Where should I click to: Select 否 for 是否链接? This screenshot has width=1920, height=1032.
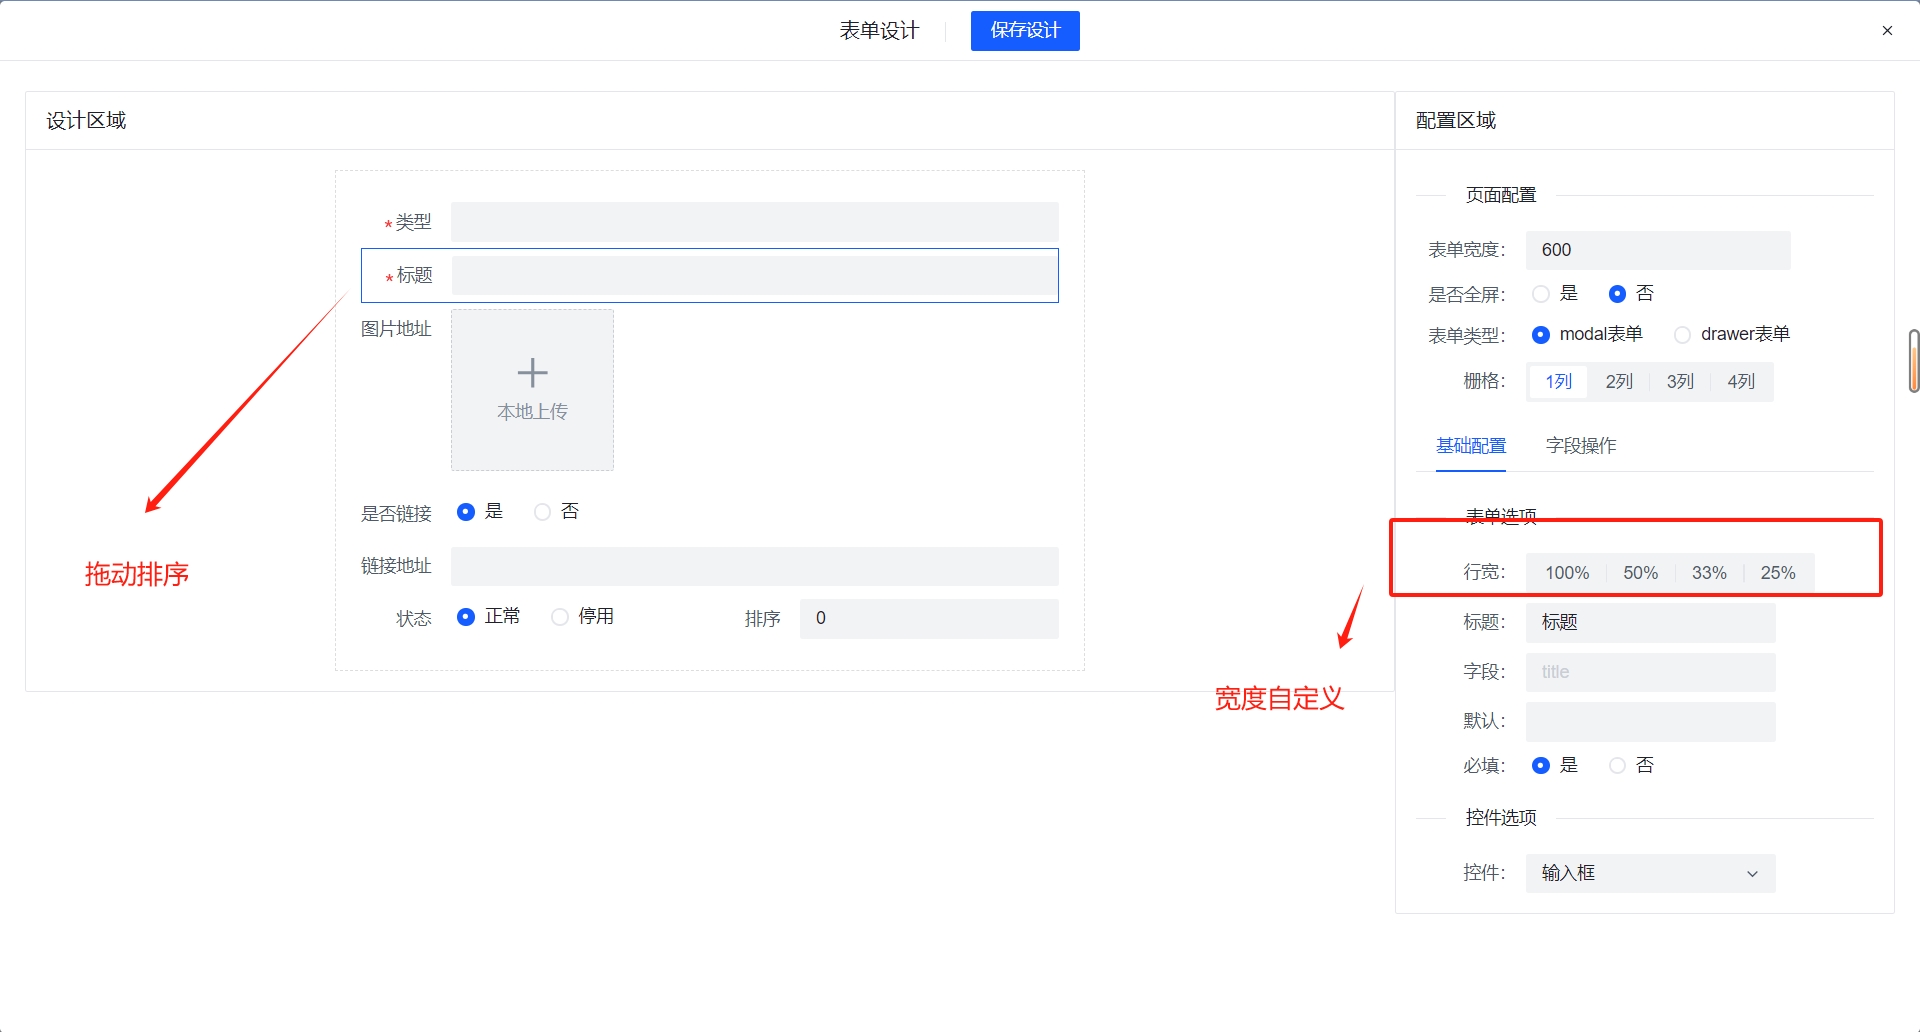[x=543, y=512]
